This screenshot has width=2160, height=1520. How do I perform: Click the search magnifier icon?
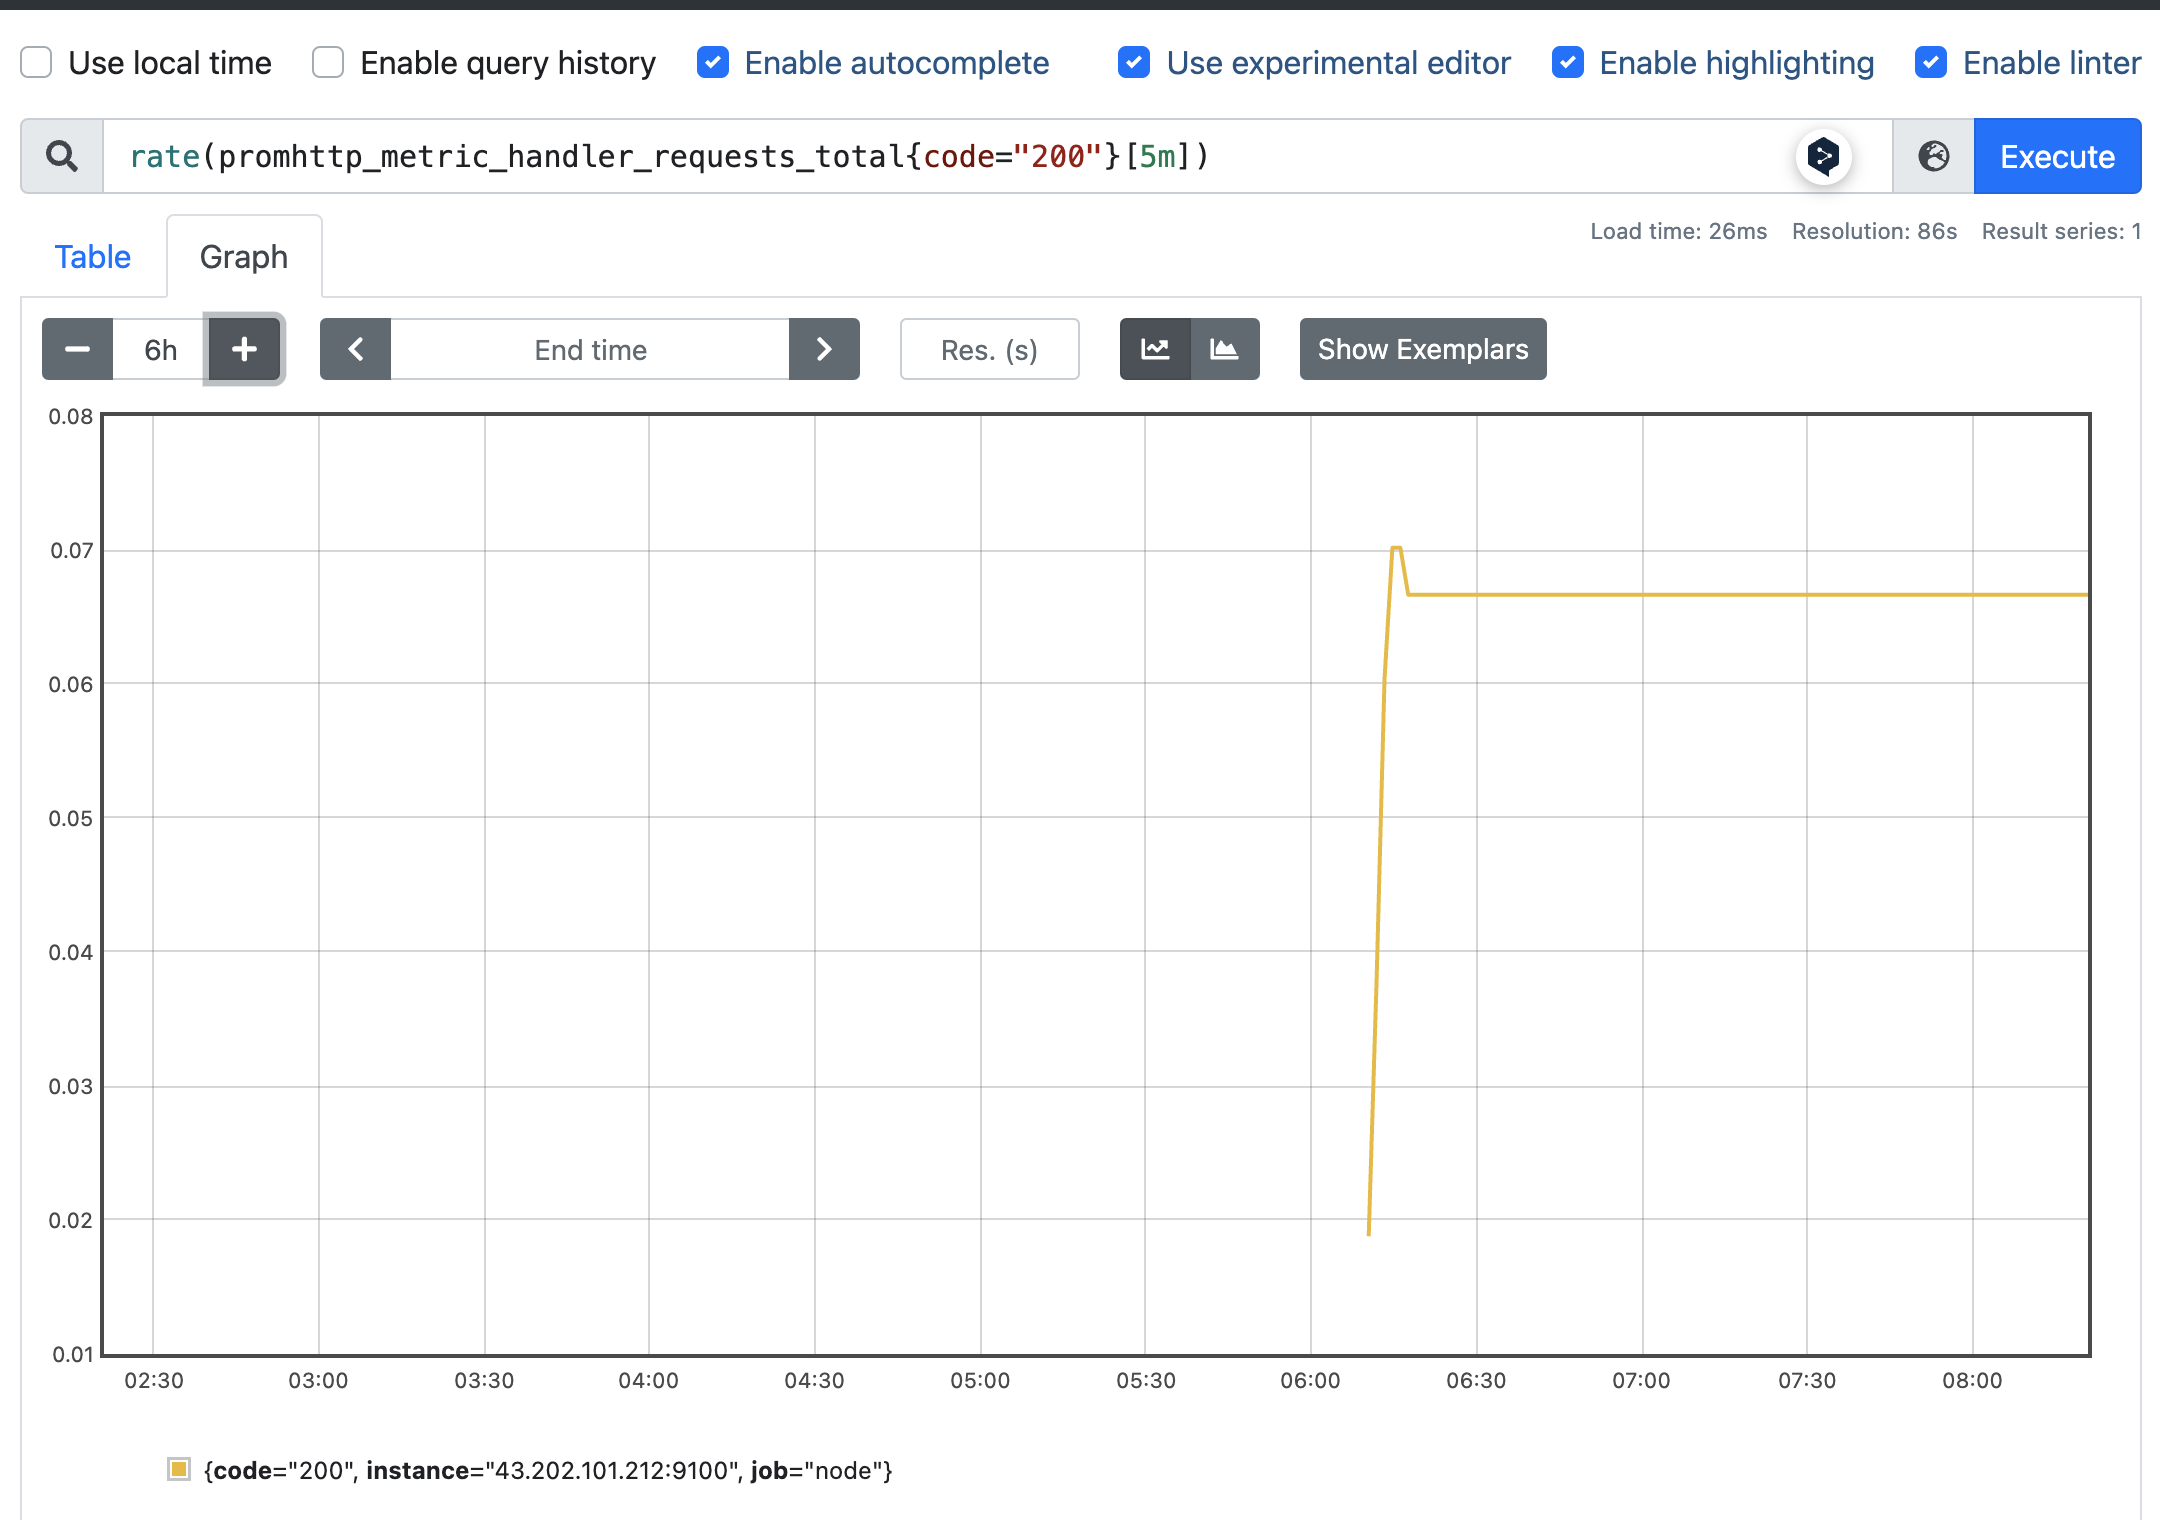click(62, 156)
